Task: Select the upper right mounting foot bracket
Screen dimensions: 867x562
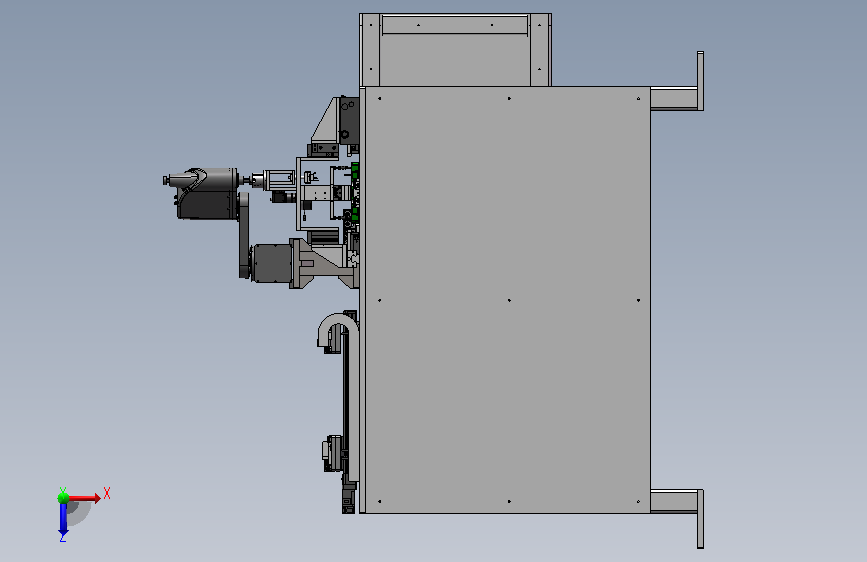Action: pyautogui.click(x=677, y=81)
